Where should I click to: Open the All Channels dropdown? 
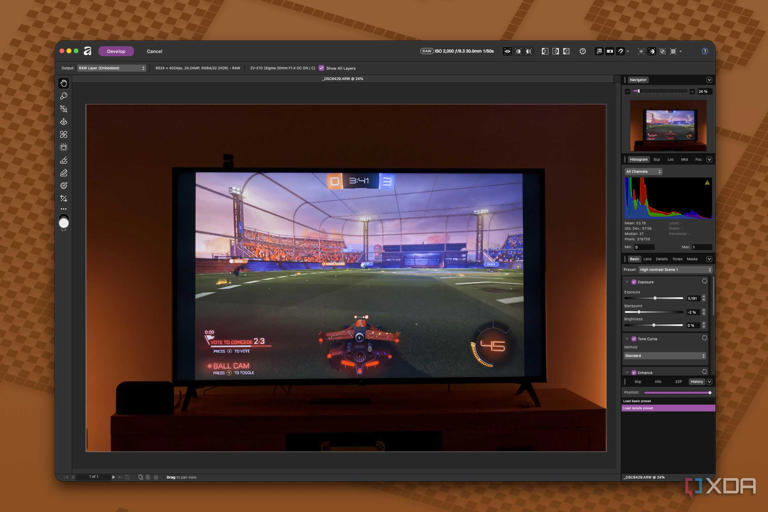coord(643,172)
